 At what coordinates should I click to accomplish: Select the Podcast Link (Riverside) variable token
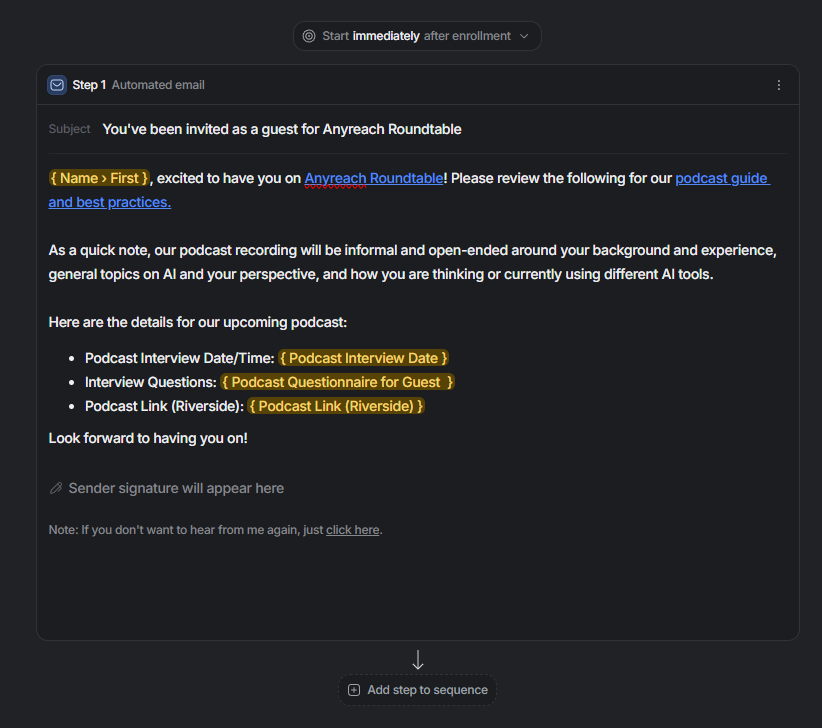click(336, 406)
